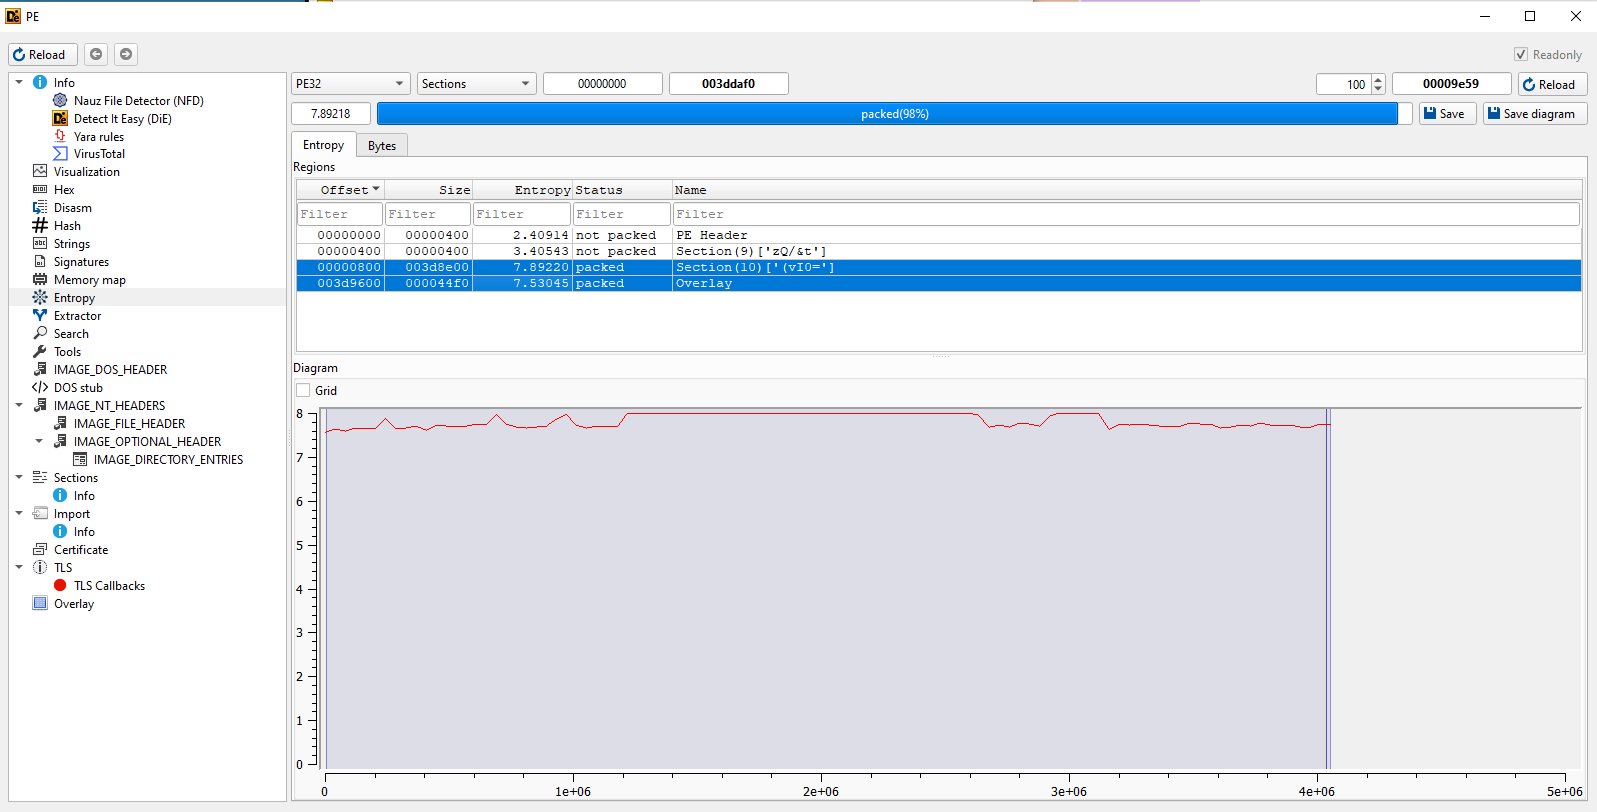Screen dimensions: 1597x812
Task: Open Certificate entry
Action: click(81, 550)
